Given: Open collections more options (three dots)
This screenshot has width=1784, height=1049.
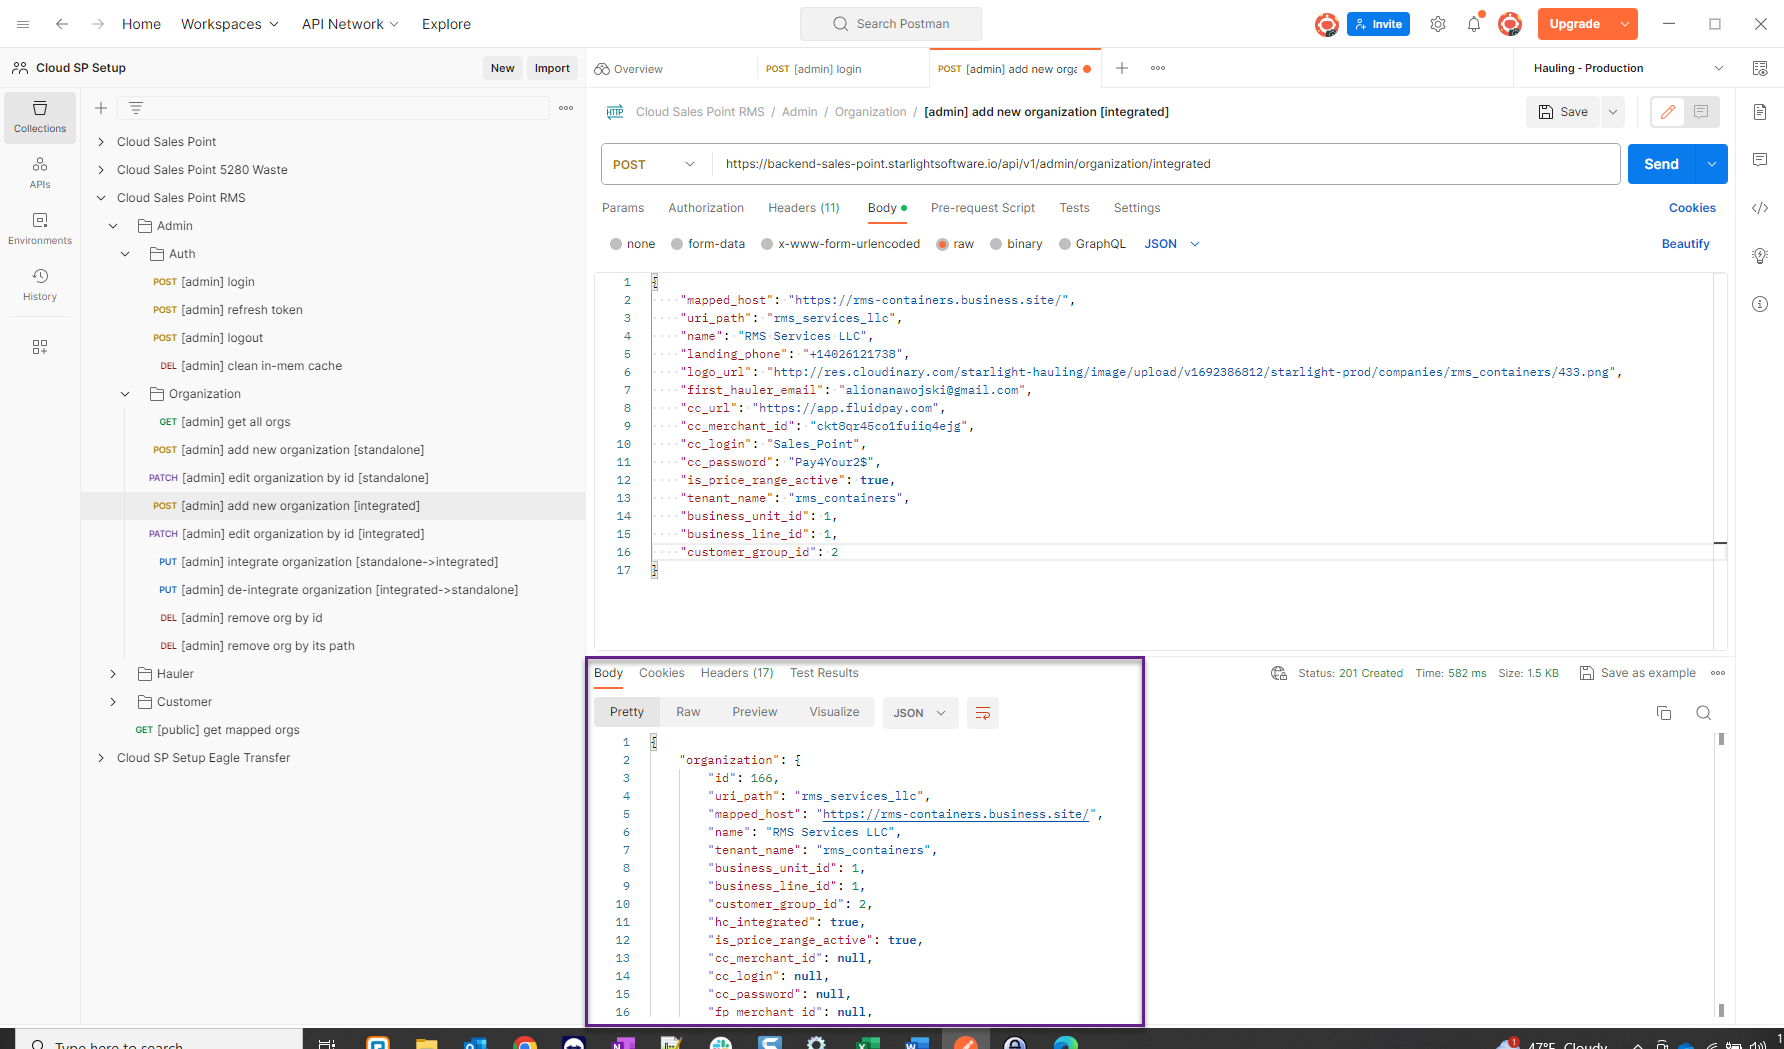Looking at the screenshot, I should click(x=566, y=108).
